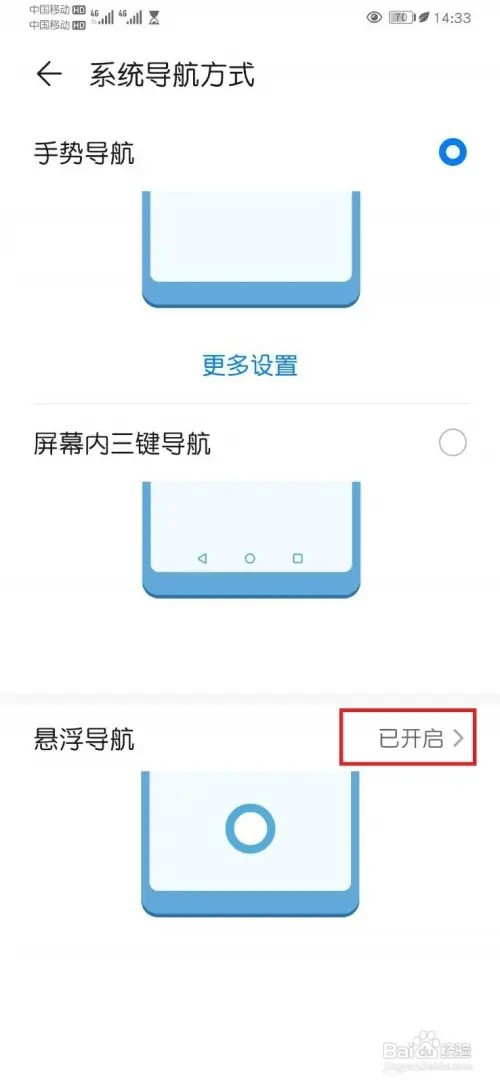Tap the 悬浮导航 label

84,740
